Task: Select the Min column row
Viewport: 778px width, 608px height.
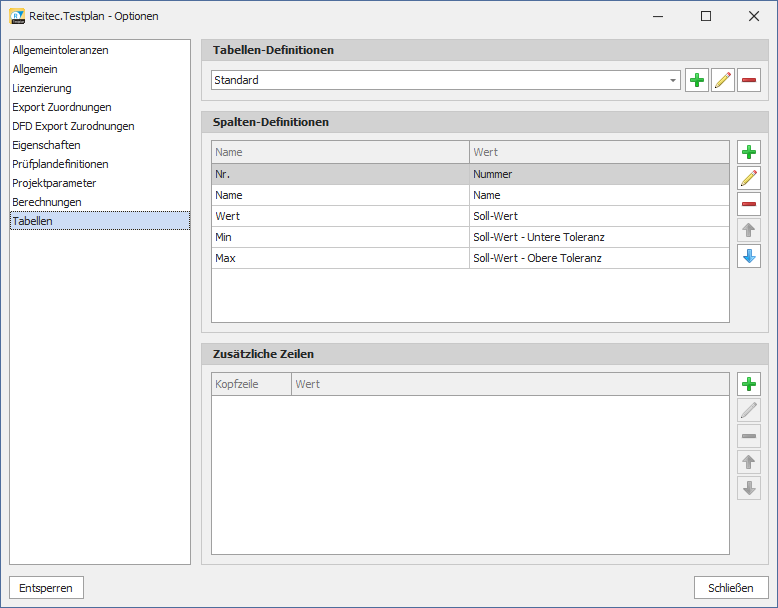Action: tap(340, 237)
